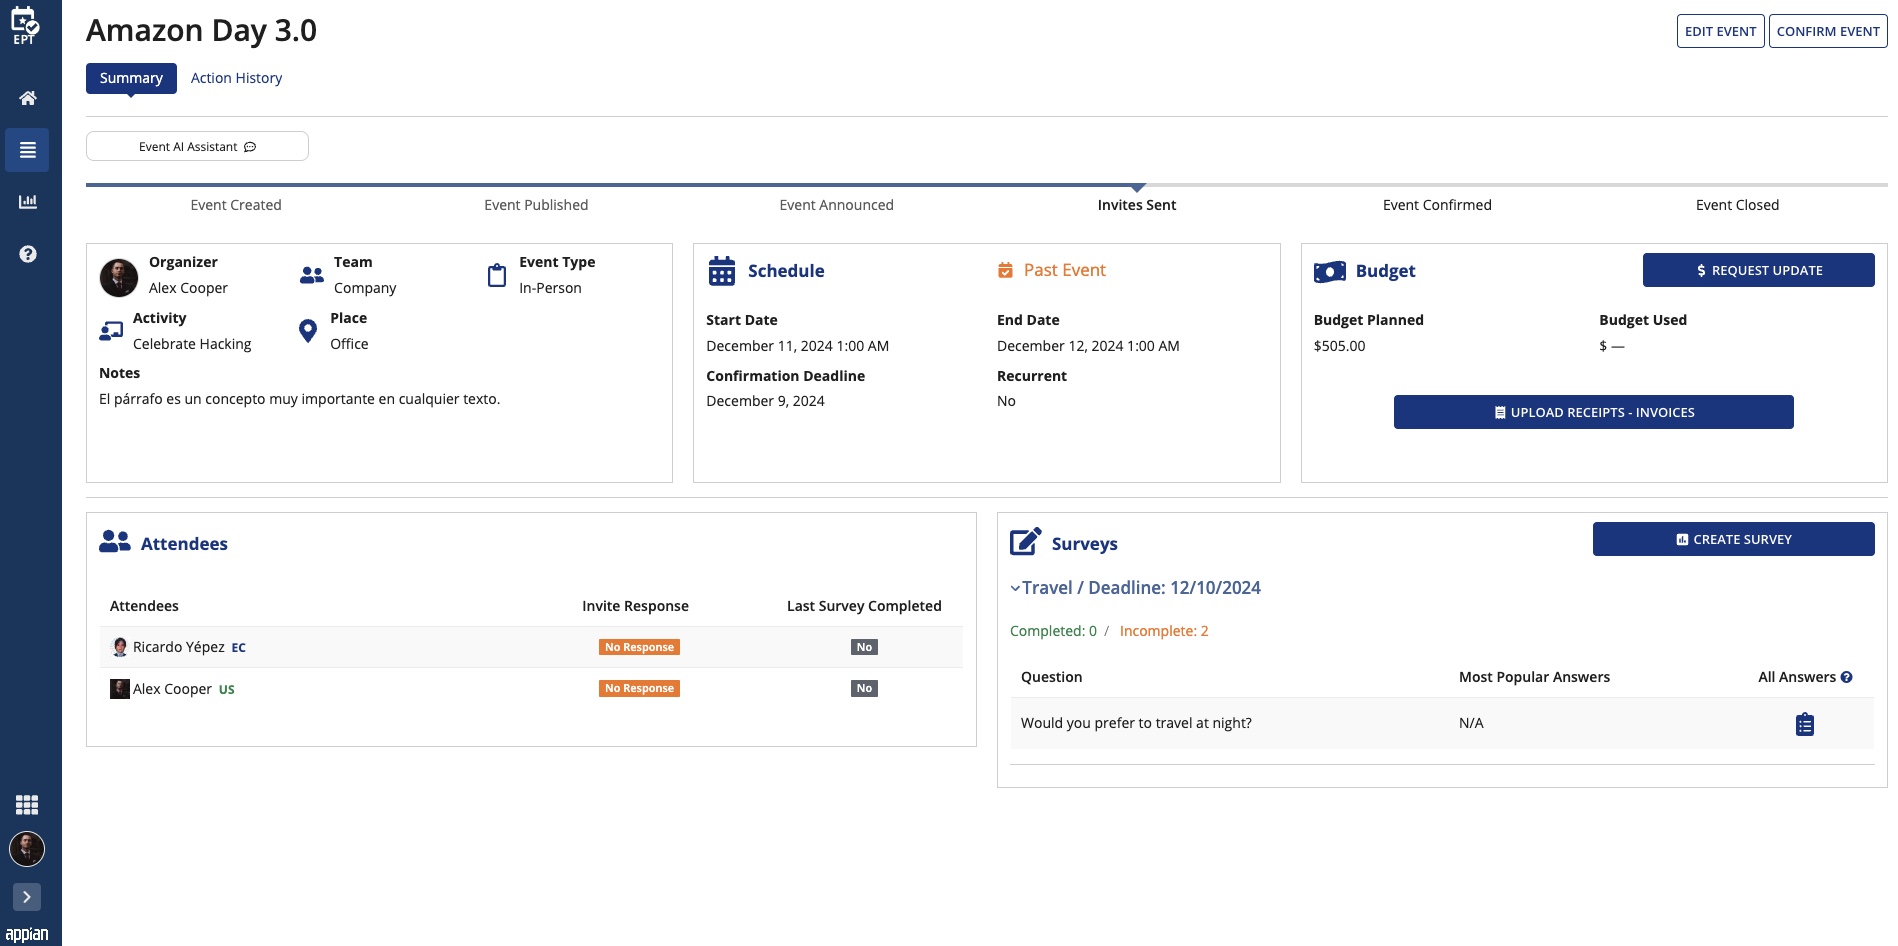
Task: Click the Surveys edit pencil icon
Action: tap(1026, 541)
